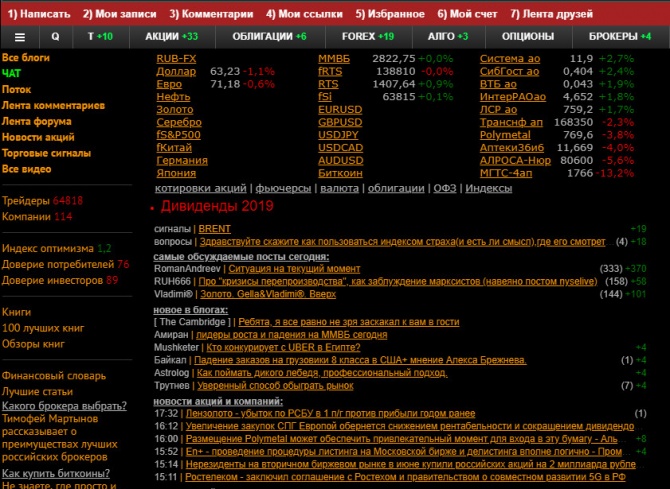Click 'котировки акций' link
Image resolution: width=670 pixels, height=489 pixels.
click(200, 188)
